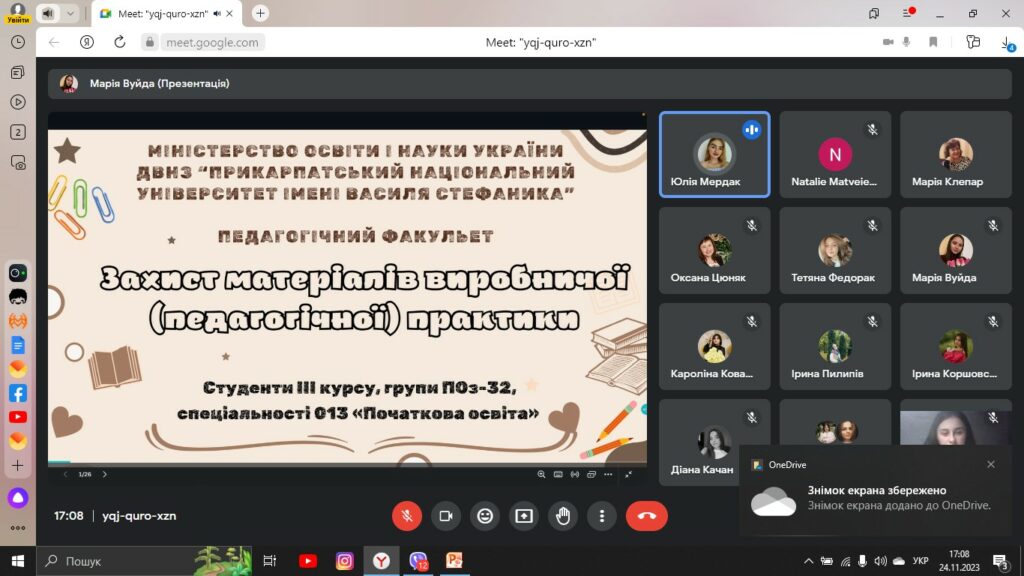This screenshot has width=1024, height=576.
Task: Go to next slide arrow in presentation
Action: point(104,474)
